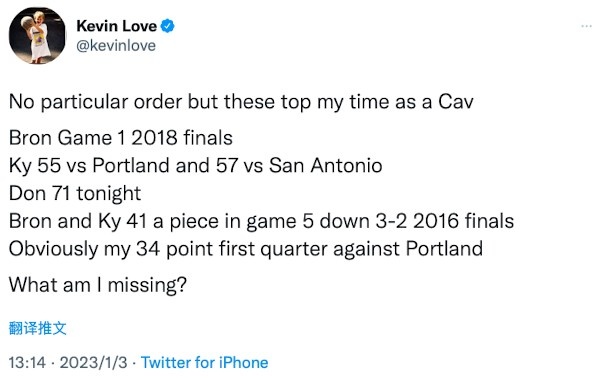616x378 pixels.
Task: Click the 翻译推文 translate tweet link
Action: click(38, 328)
